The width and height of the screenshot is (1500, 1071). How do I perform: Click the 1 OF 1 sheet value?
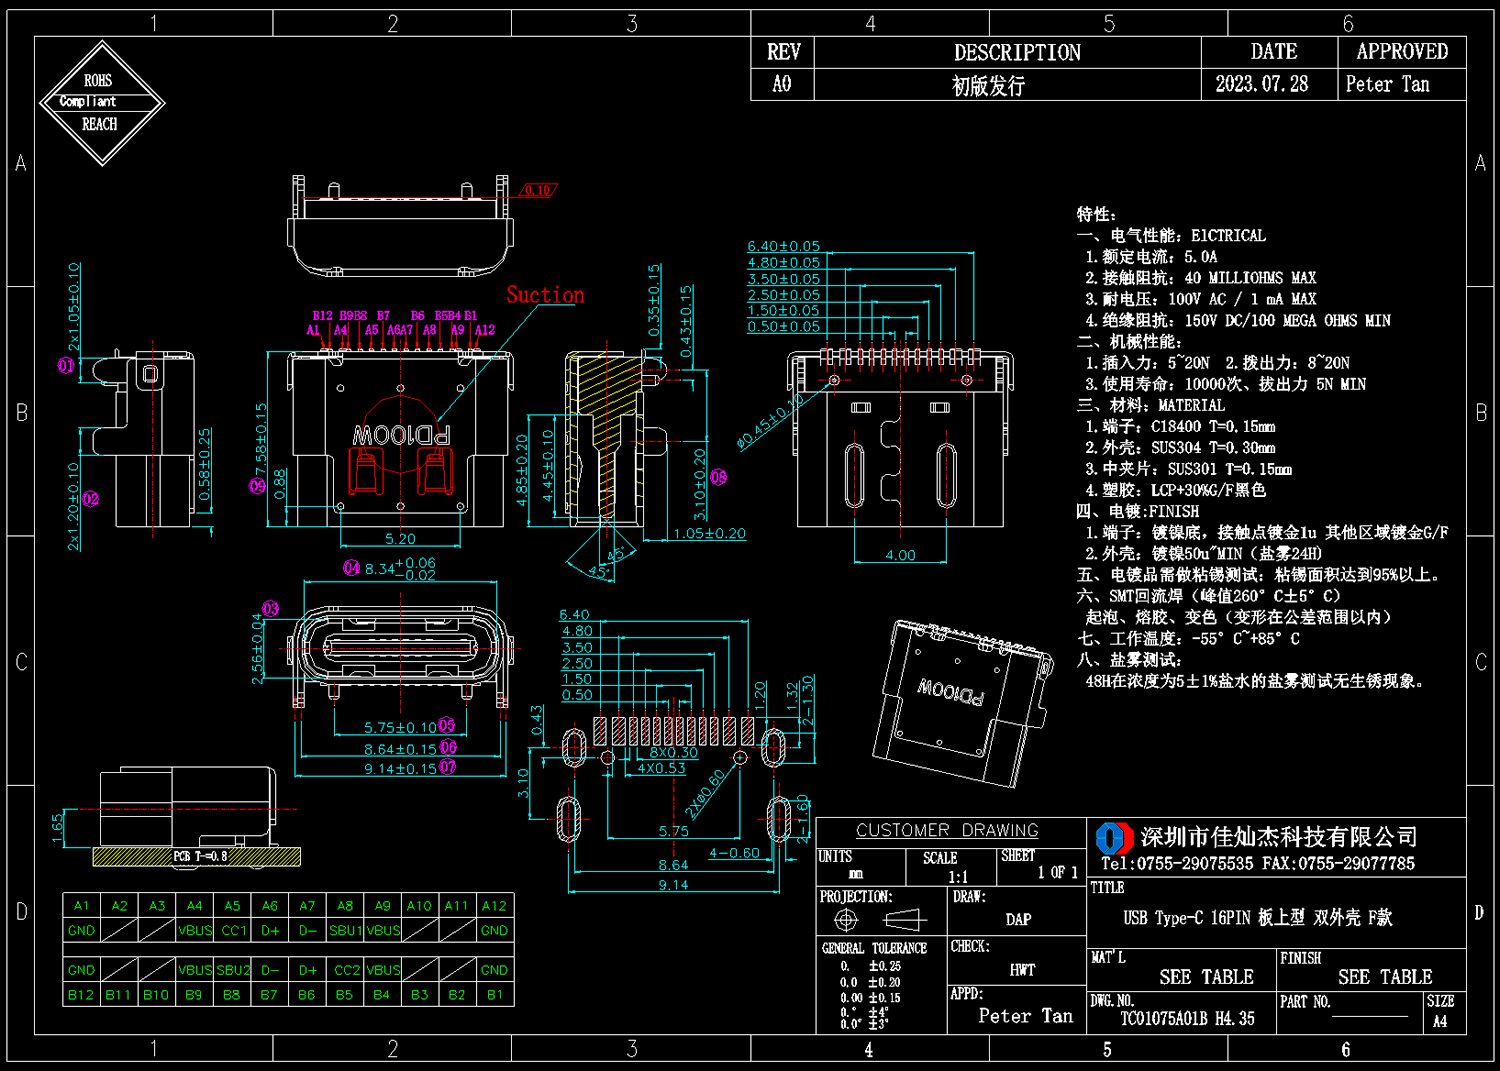tap(1057, 872)
